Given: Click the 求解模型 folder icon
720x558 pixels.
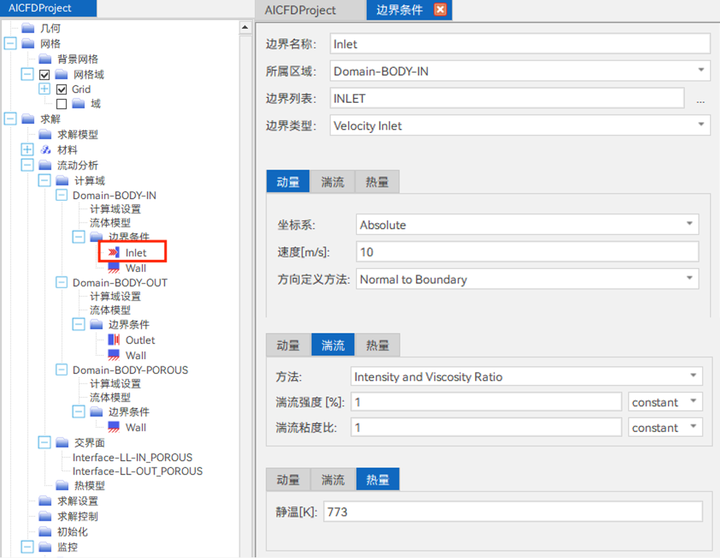Looking at the screenshot, I should pos(45,134).
